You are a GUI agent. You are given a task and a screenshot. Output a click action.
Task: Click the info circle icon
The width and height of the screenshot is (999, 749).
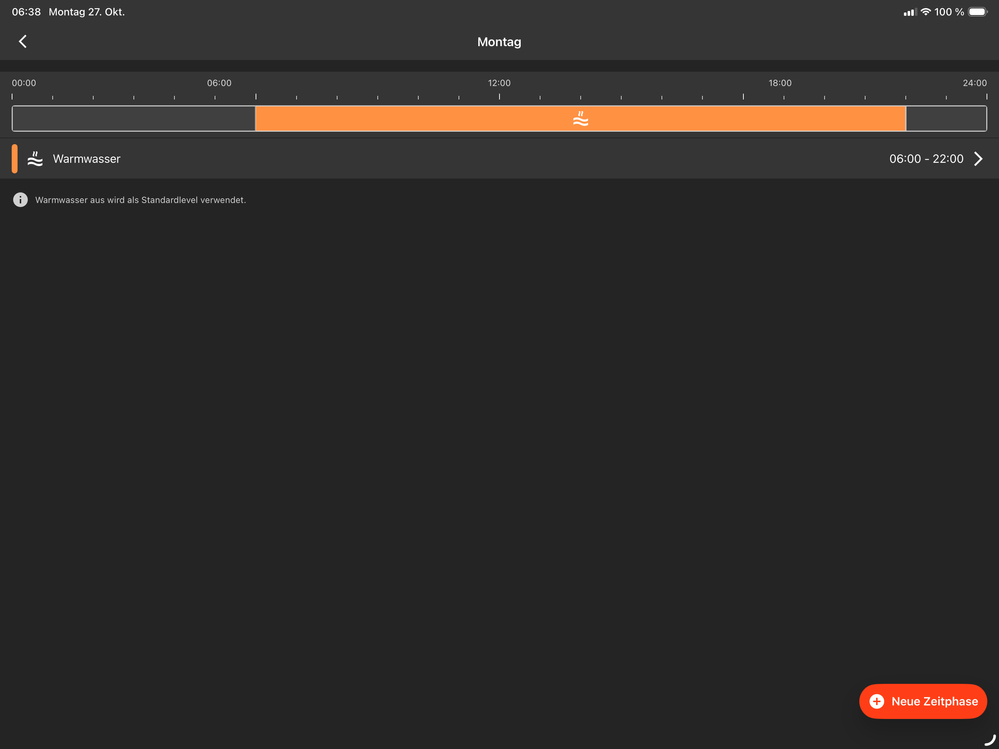[20, 200]
